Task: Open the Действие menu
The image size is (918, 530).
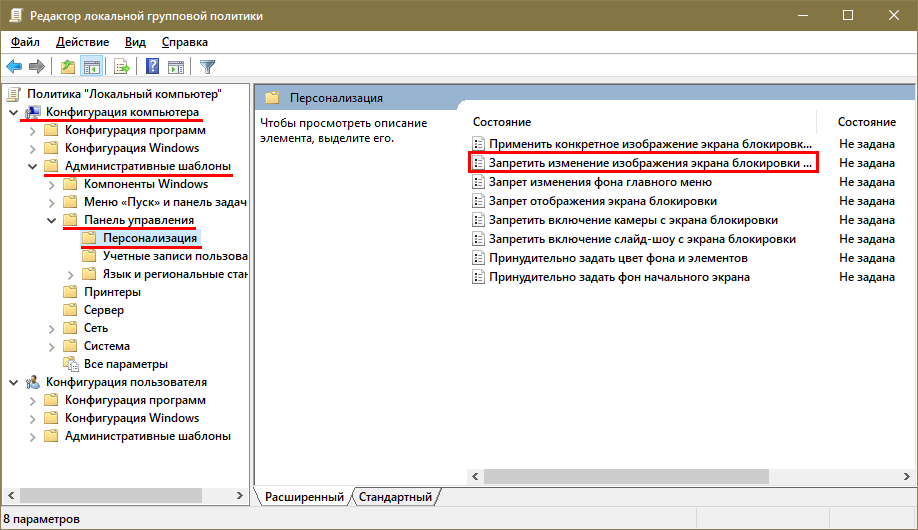Action: tap(82, 42)
